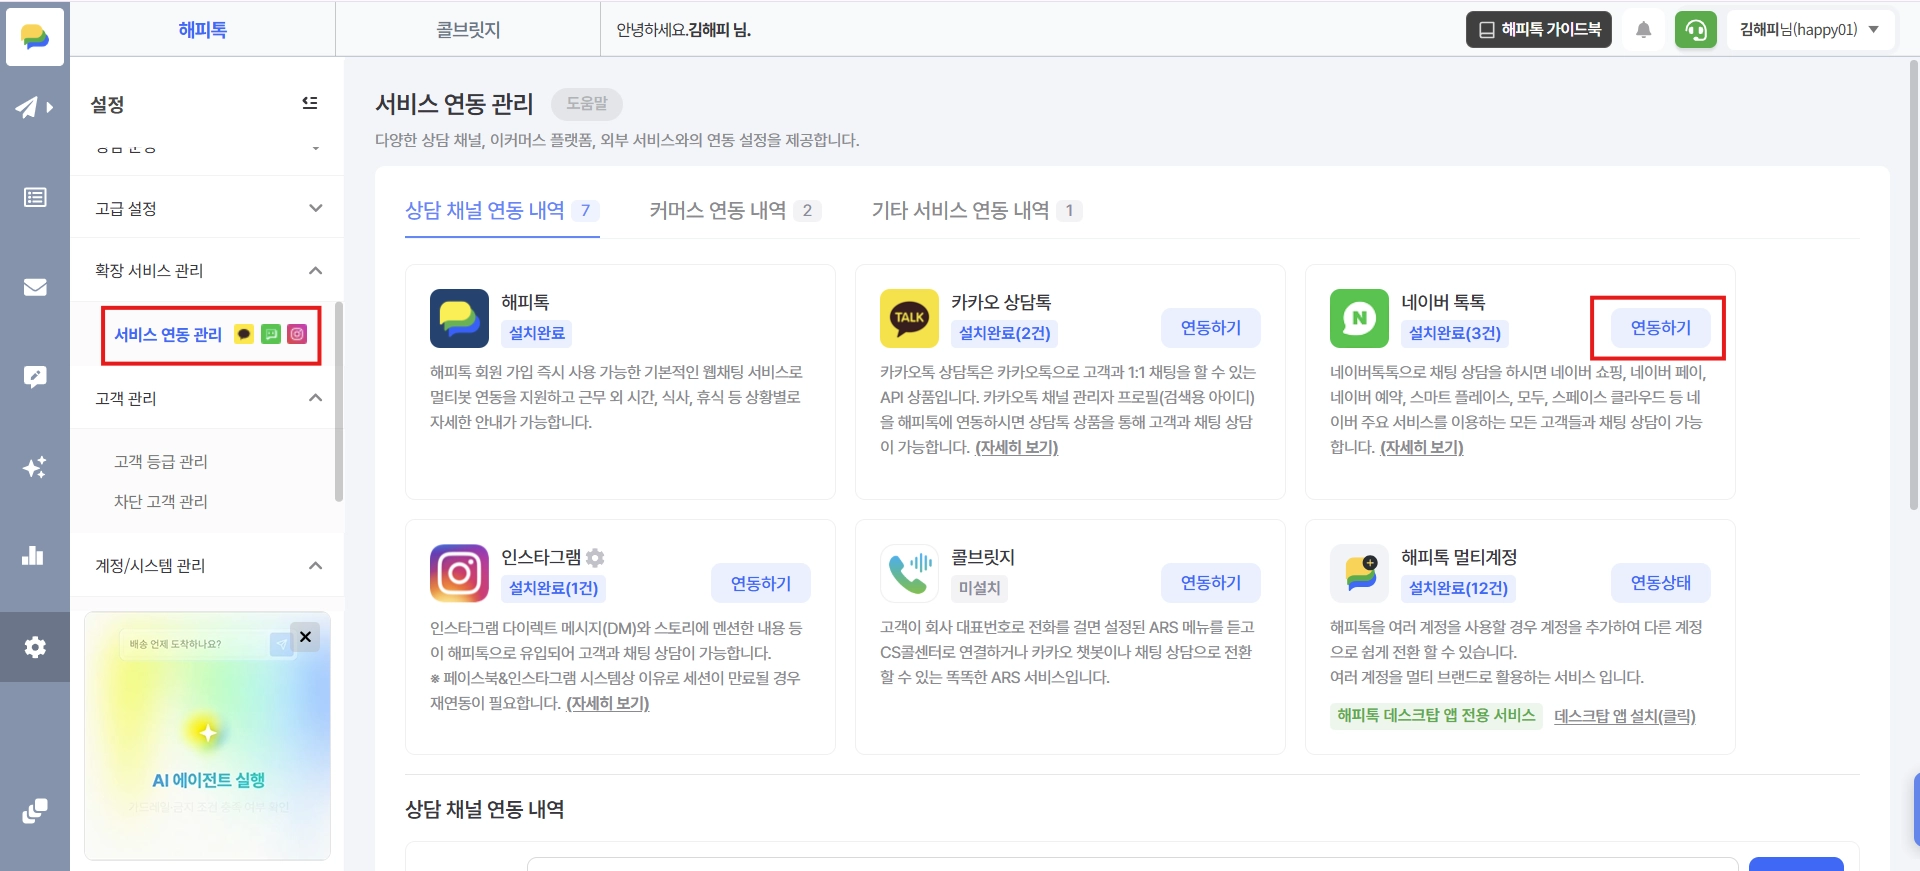The height and width of the screenshot is (871, 1920).
Task: Click the 설치완료(2건) badge
Action: [x=1005, y=333]
